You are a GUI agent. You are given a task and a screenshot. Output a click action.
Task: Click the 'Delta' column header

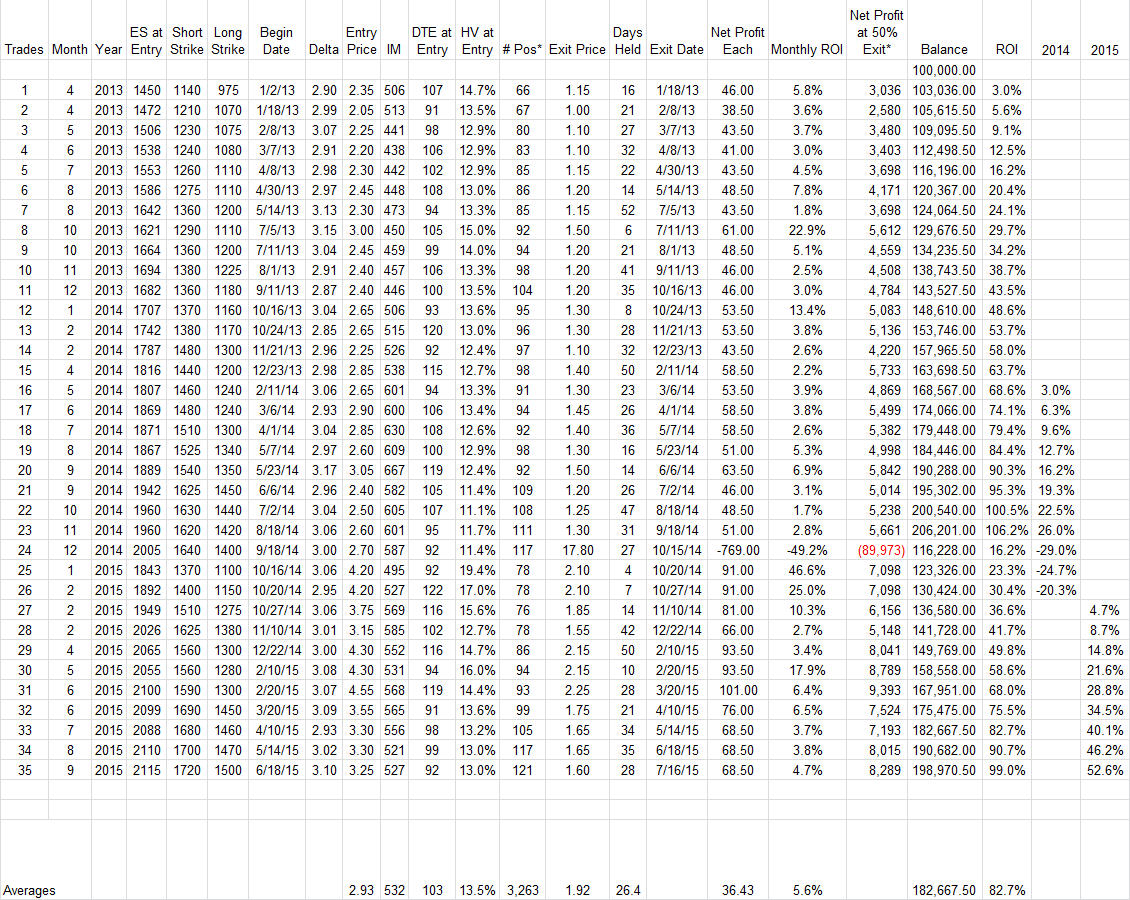click(324, 49)
